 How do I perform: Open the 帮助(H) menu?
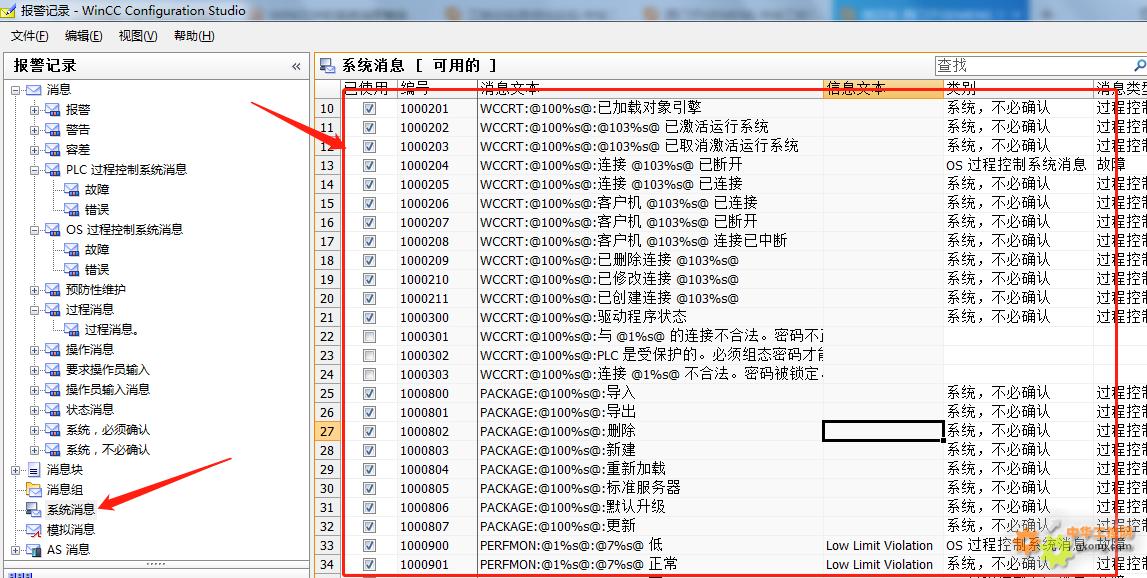click(x=194, y=36)
